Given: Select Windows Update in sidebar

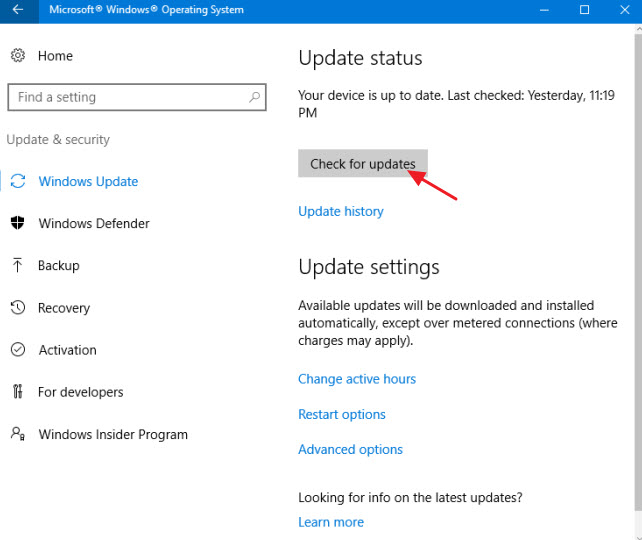Looking at the screenshot, I should 88,181.
